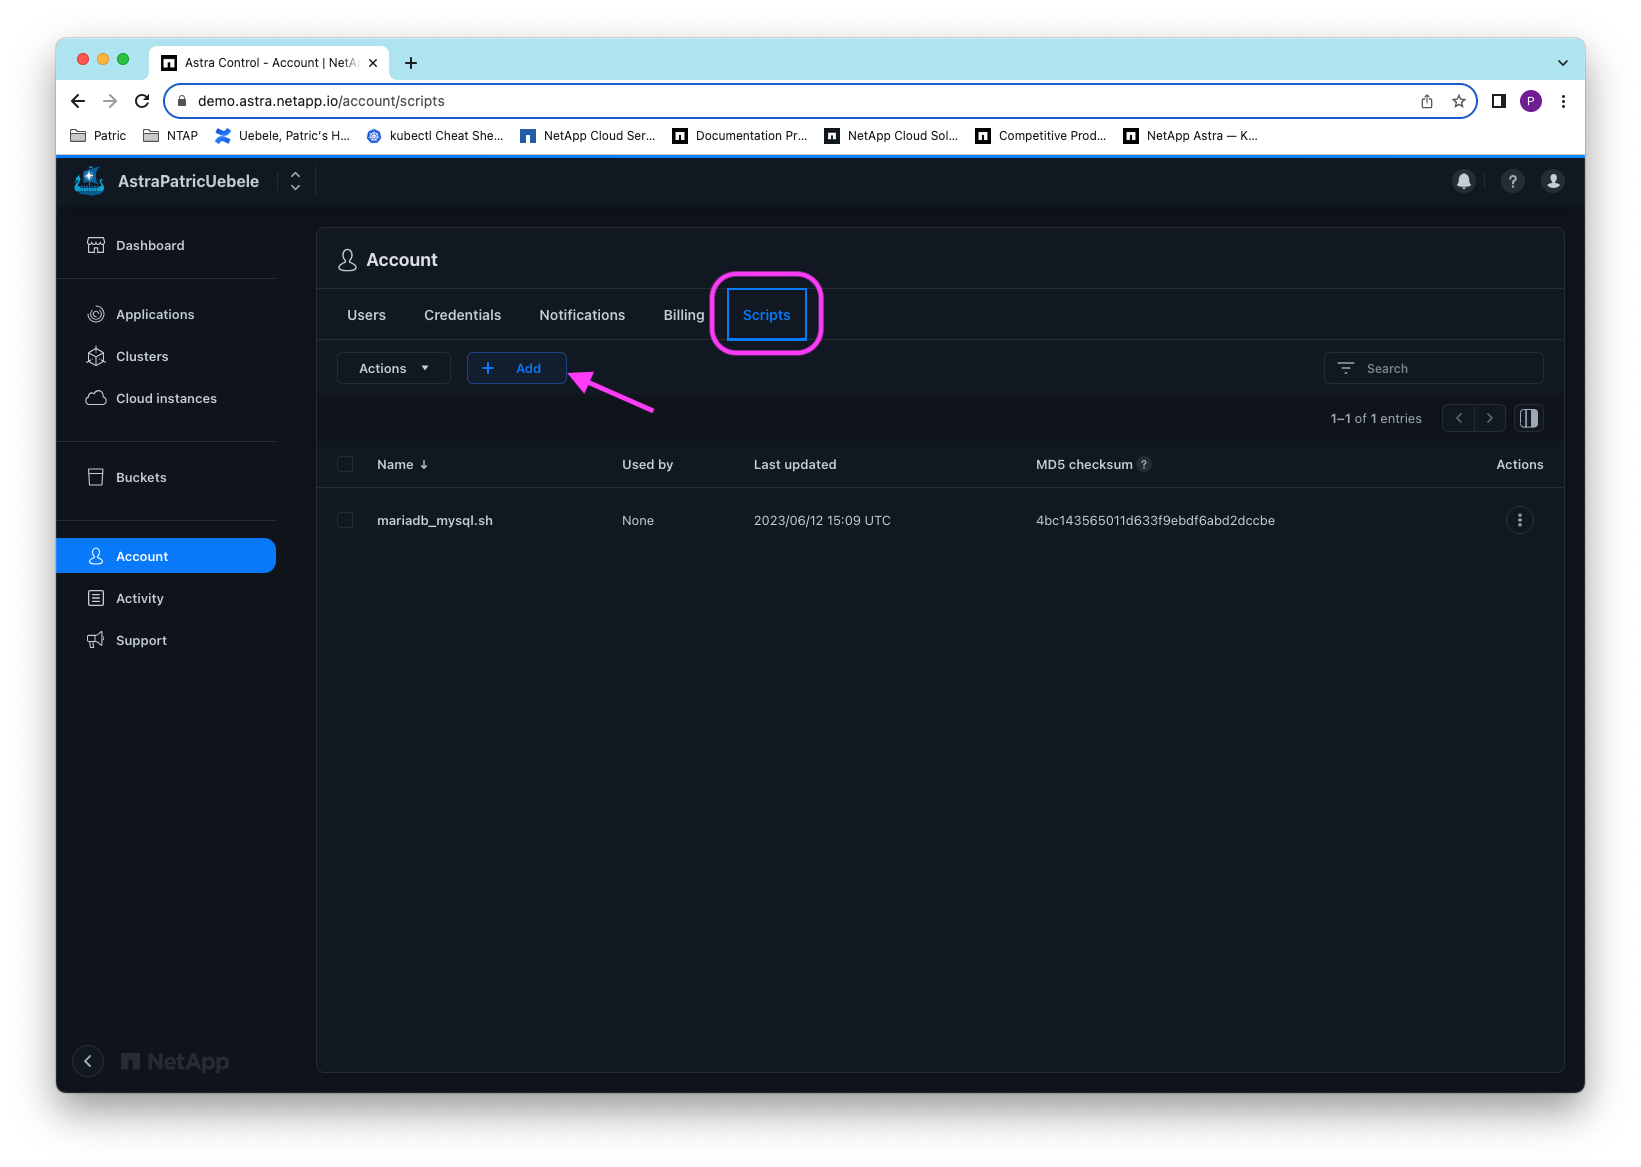
Task: Open Cloud instances from the sidebar
Action: pyautogui.click(x=166, y=399)
